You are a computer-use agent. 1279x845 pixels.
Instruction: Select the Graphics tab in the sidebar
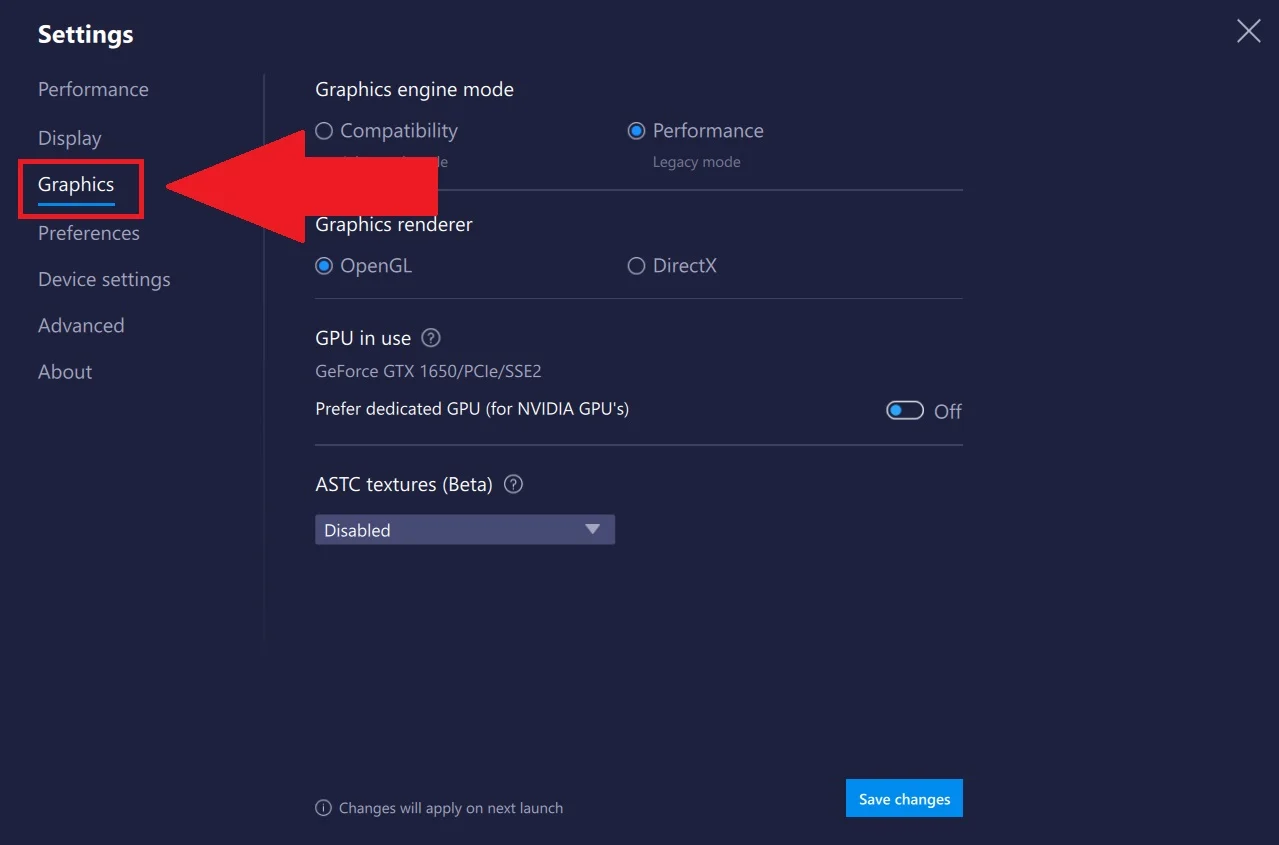tap(75, 184)
